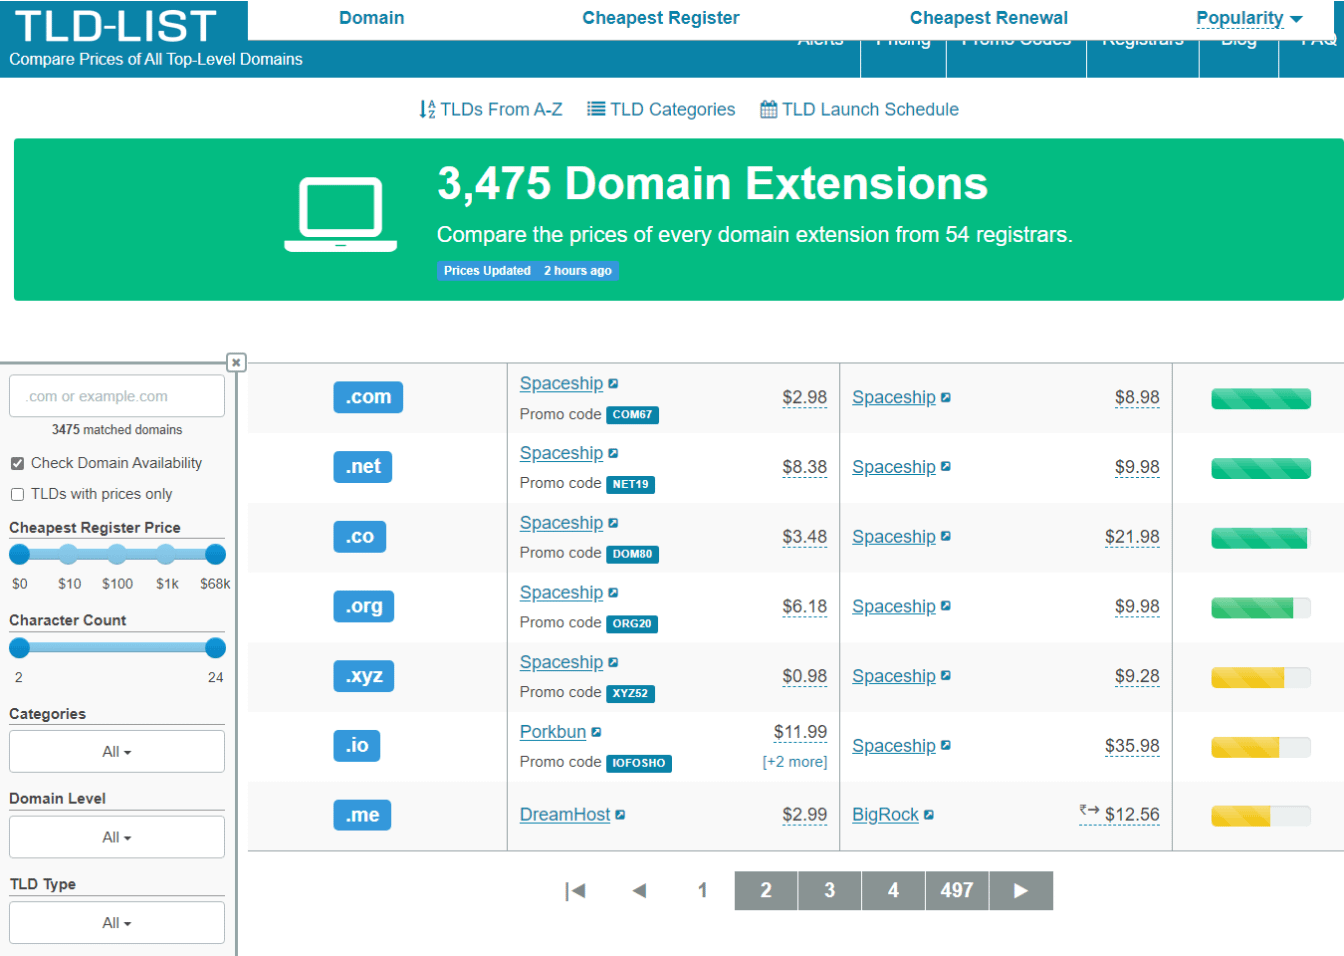Sort by Cheapest Register column
Viewport: 1344px width, 956px height.
tap(661, 18)
